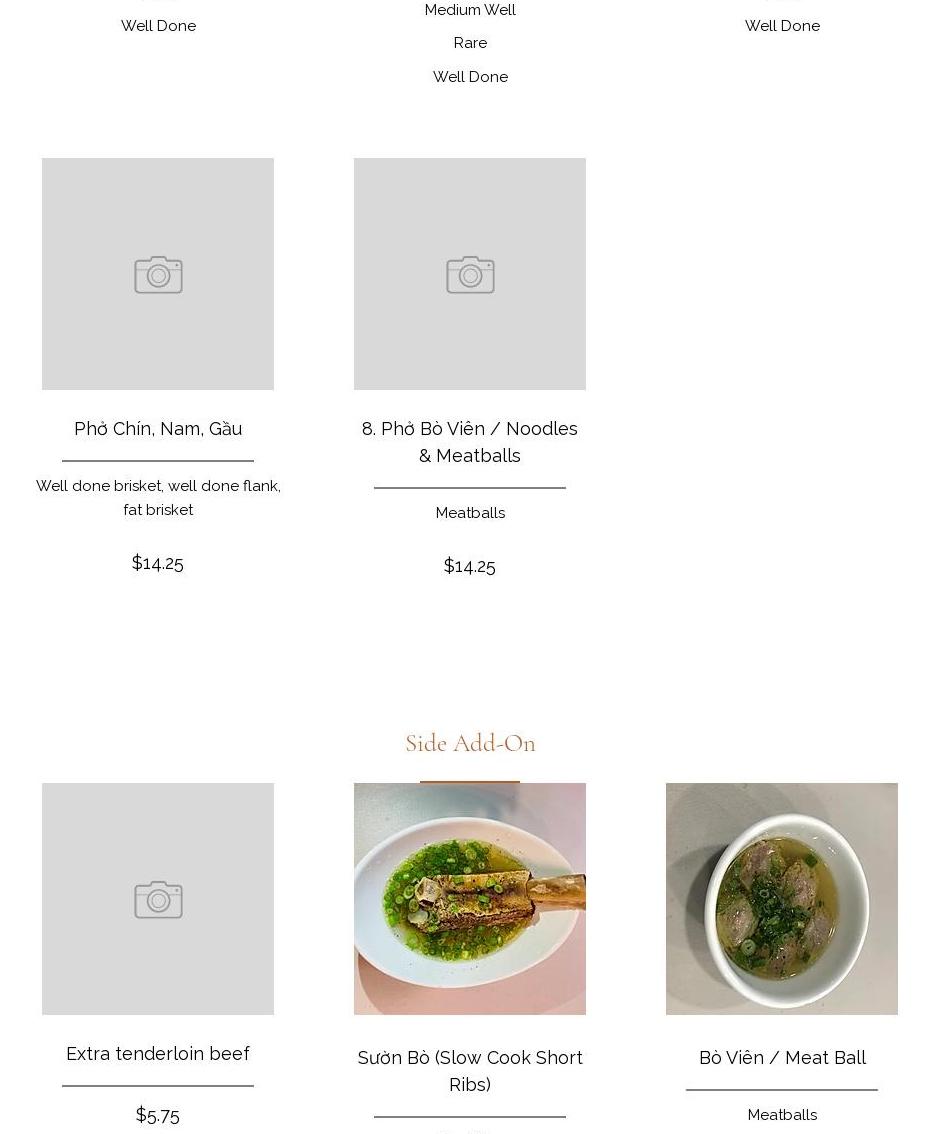Screen dimensions: 945x1134
Task: Click the Extra tenderloin beef title
Action: [x=158, y=1053]
